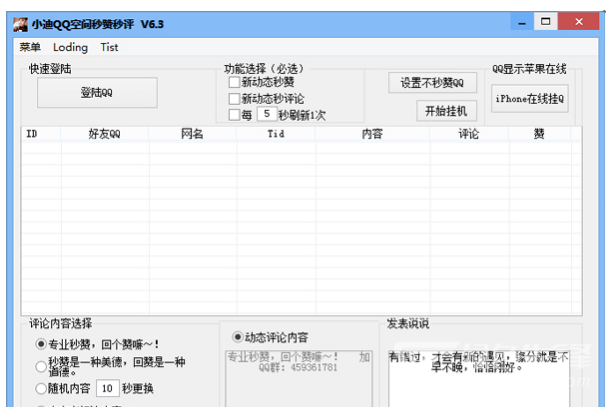Click the ID column header
The height and width of the screenshot is (407, 608).
[41, 134]
